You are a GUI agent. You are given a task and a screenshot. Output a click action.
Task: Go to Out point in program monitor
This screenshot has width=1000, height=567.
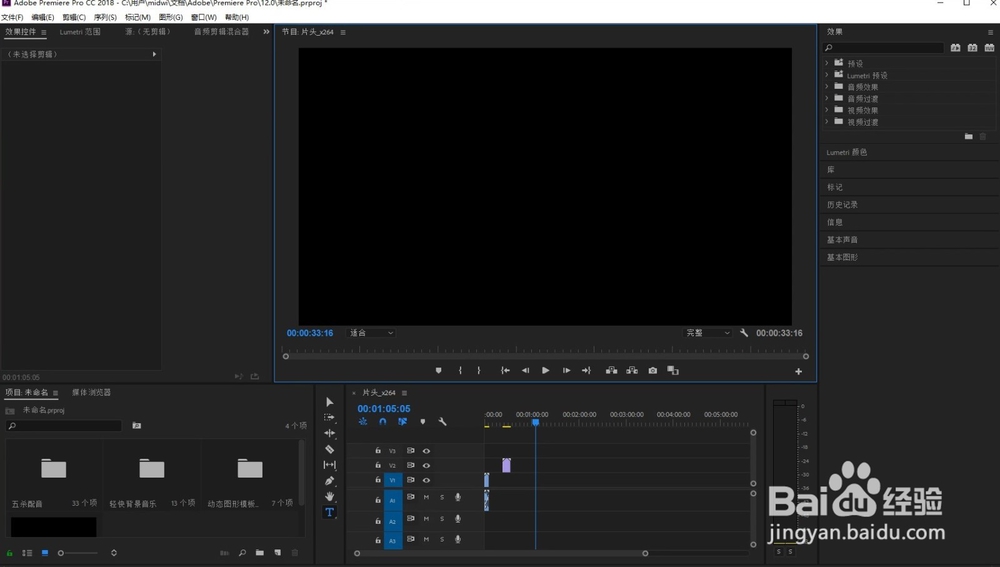click(586, 371)
